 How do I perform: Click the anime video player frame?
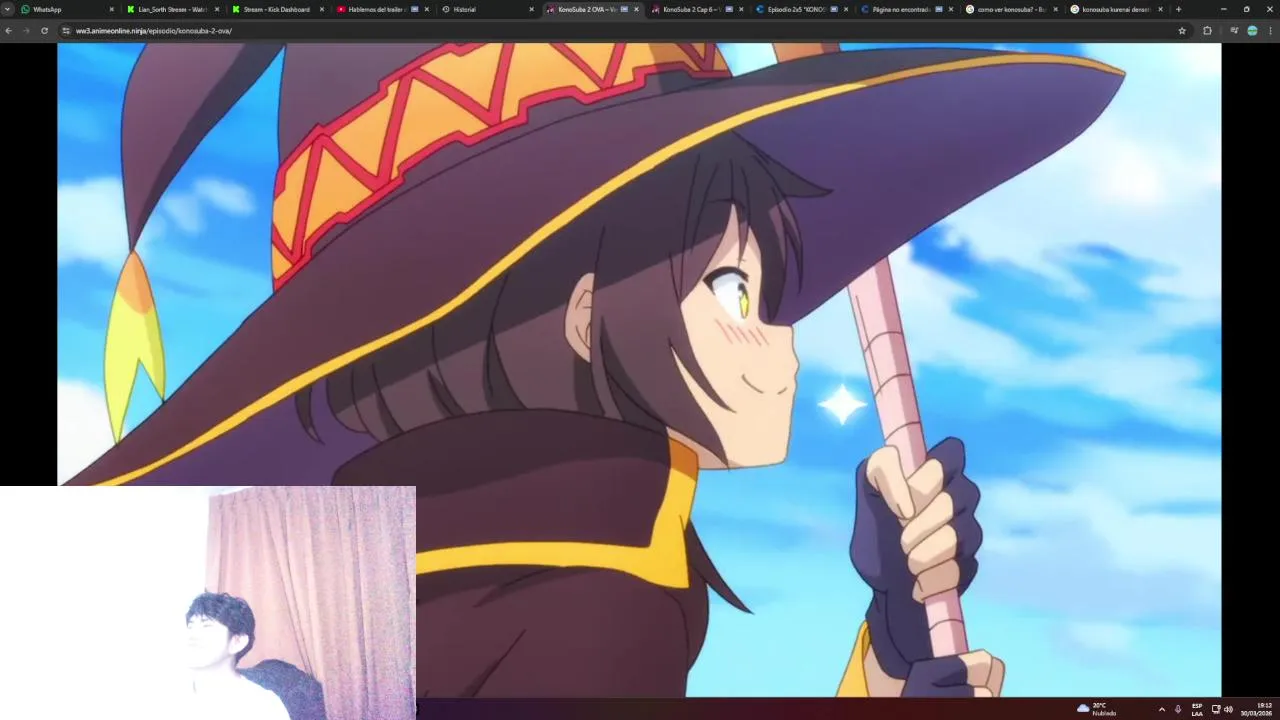tap(639, 370)
